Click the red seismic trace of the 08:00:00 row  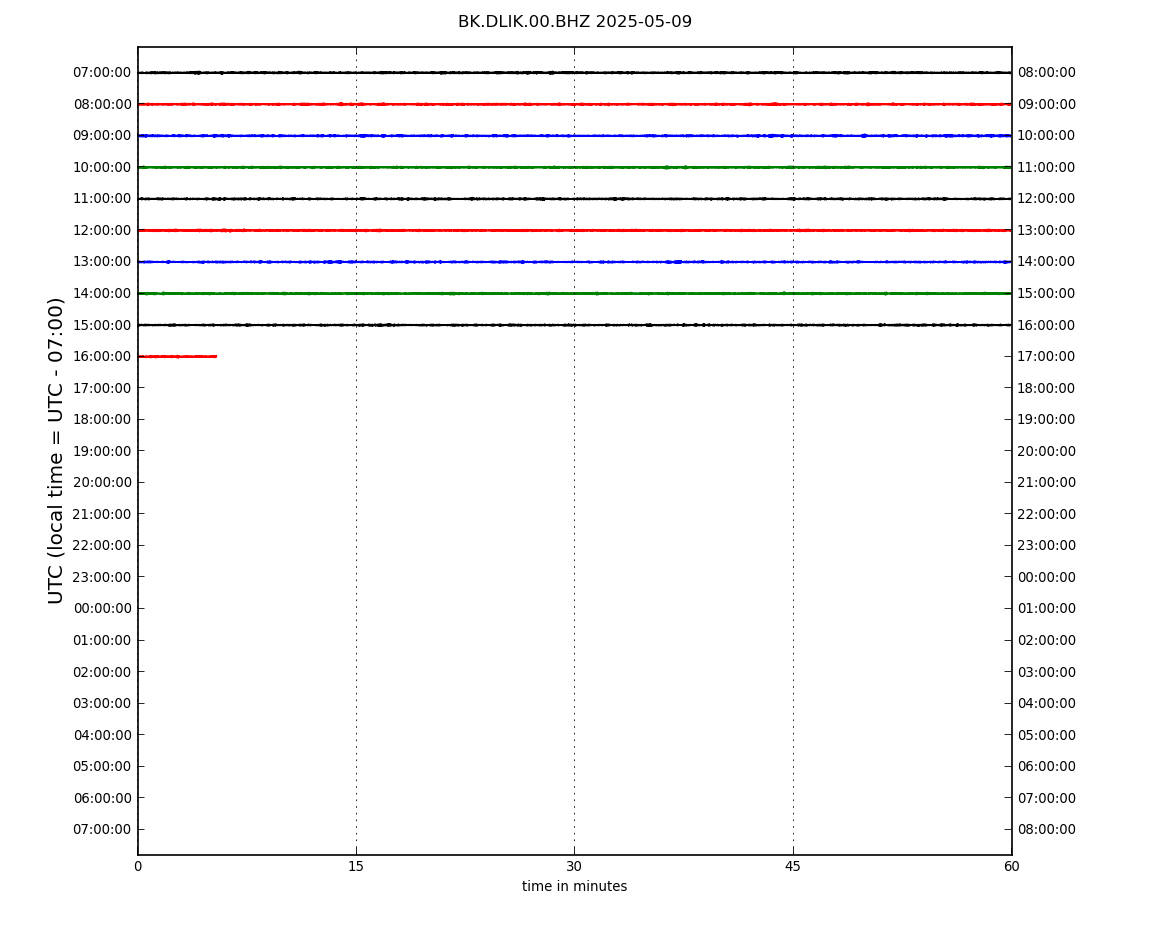tap(574, 104)
